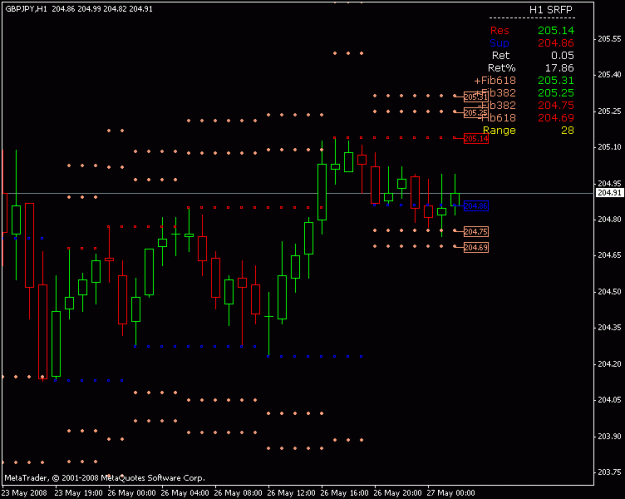The image size is (625, 499).
Task: Click the 205.40 price axis label
Action: click(609, 75)
